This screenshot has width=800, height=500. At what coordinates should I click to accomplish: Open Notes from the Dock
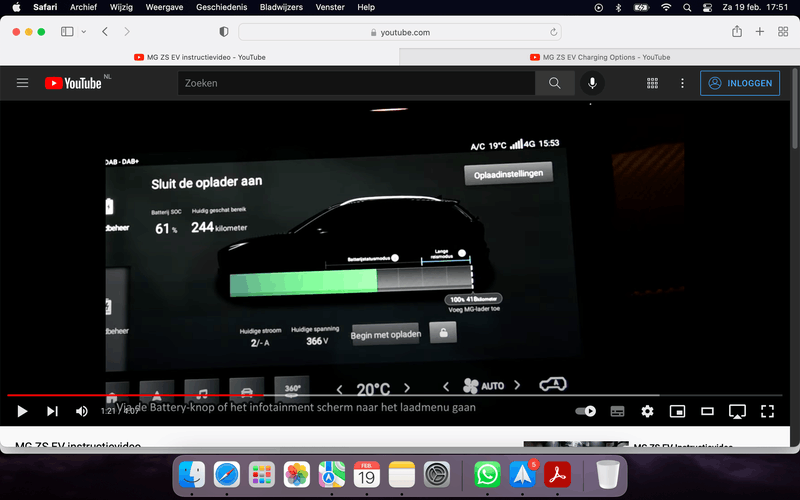[402, 475]
